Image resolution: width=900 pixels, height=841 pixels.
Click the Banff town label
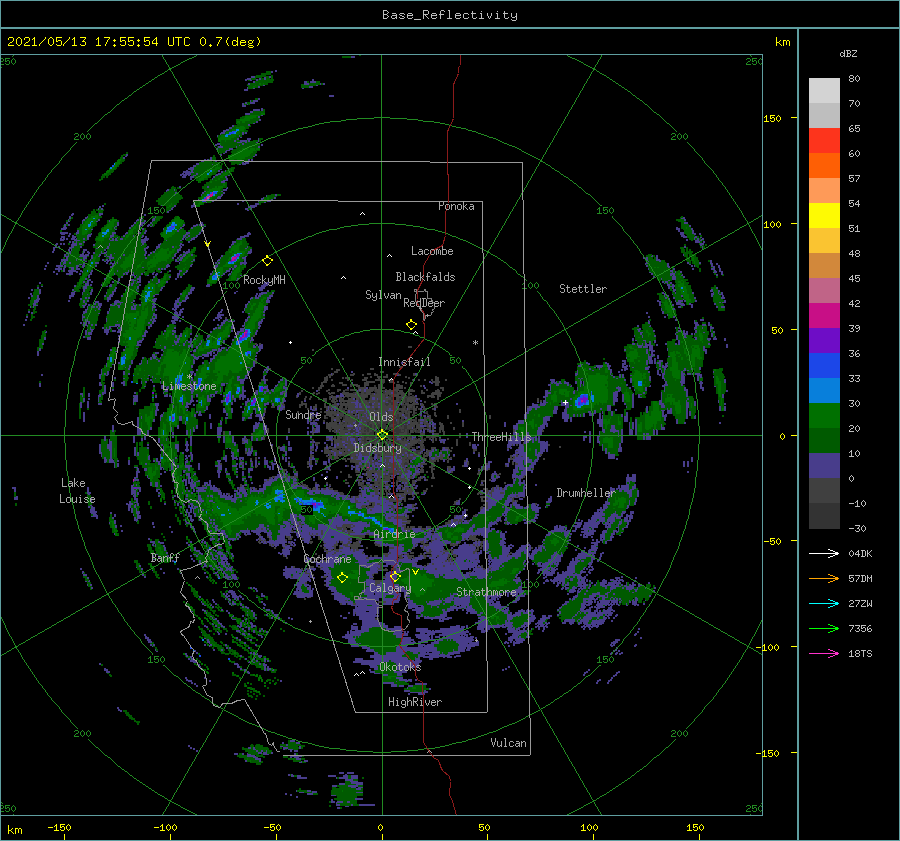165,557
